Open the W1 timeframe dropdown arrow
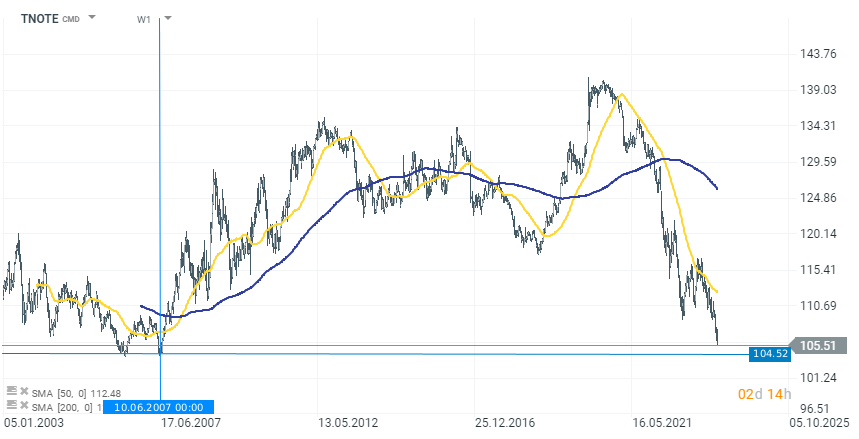 [168, 18]
